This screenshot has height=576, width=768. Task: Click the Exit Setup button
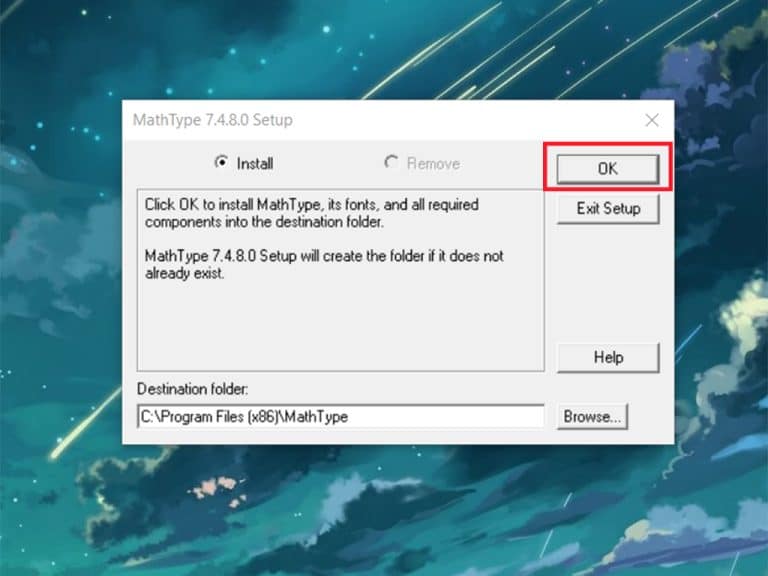(x=608, y=209)
